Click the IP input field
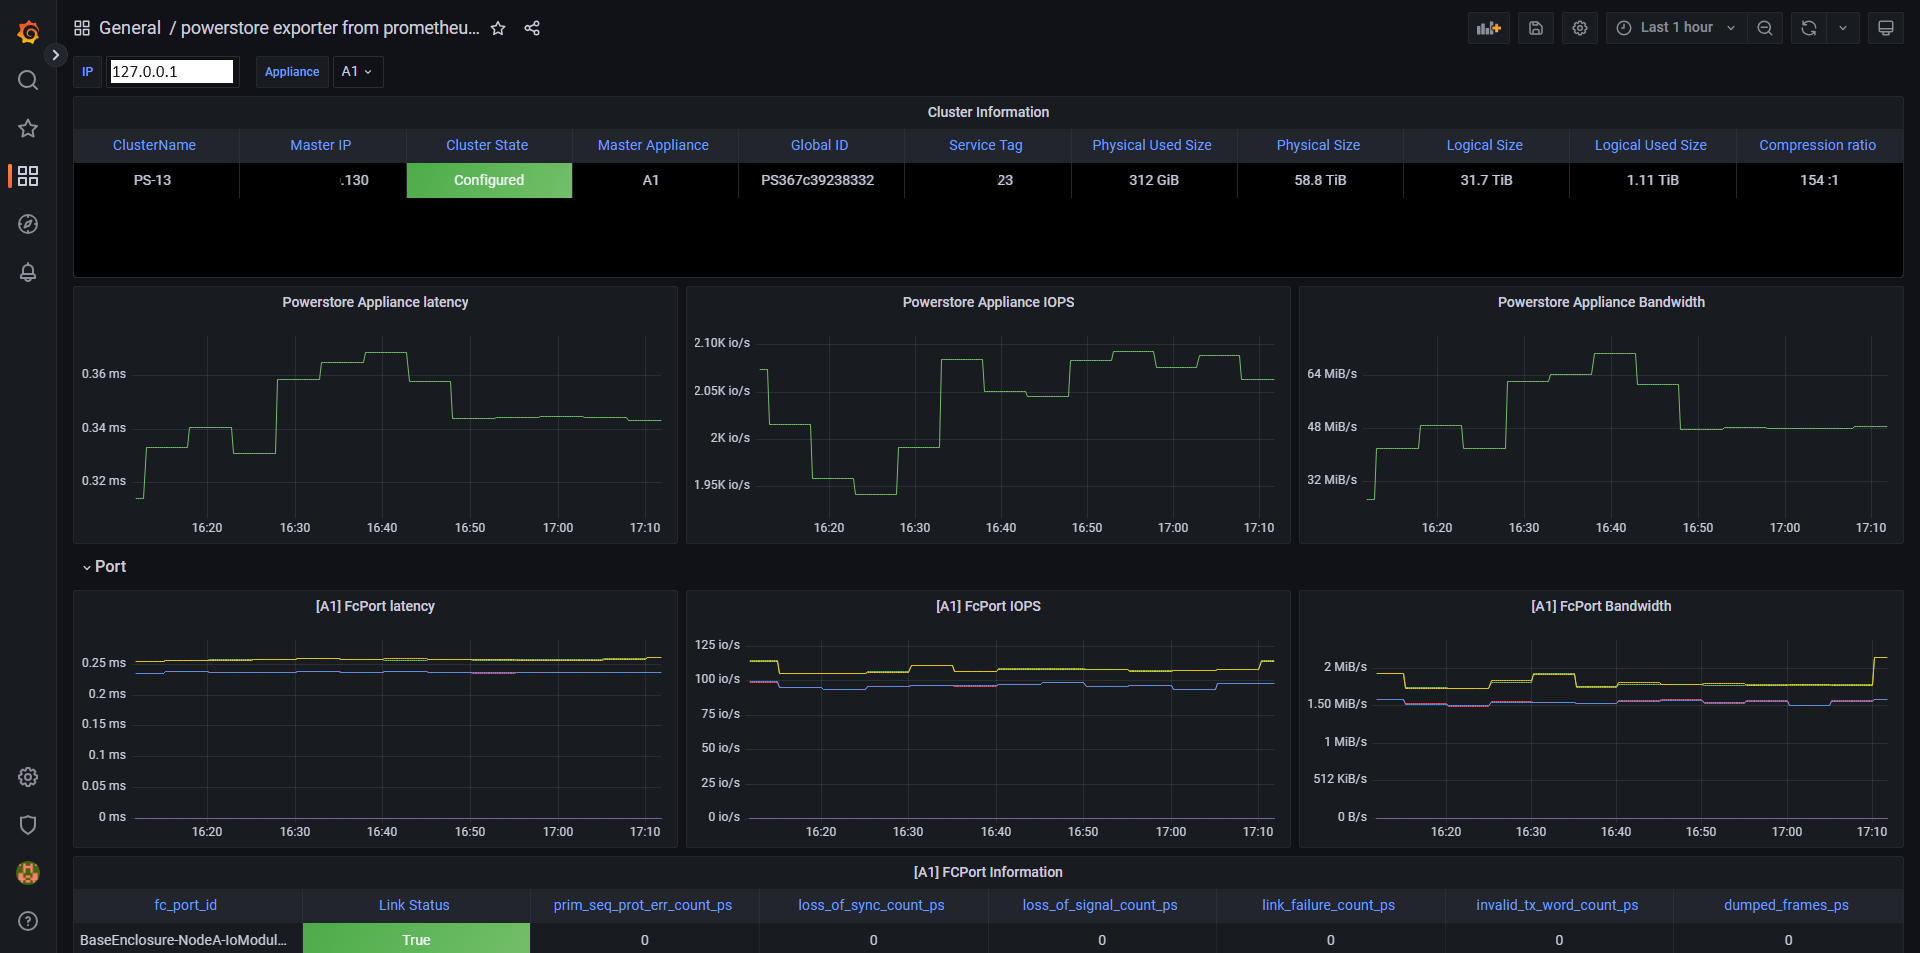The height and width of the screenshot is (953, 1920). point(171,72)
